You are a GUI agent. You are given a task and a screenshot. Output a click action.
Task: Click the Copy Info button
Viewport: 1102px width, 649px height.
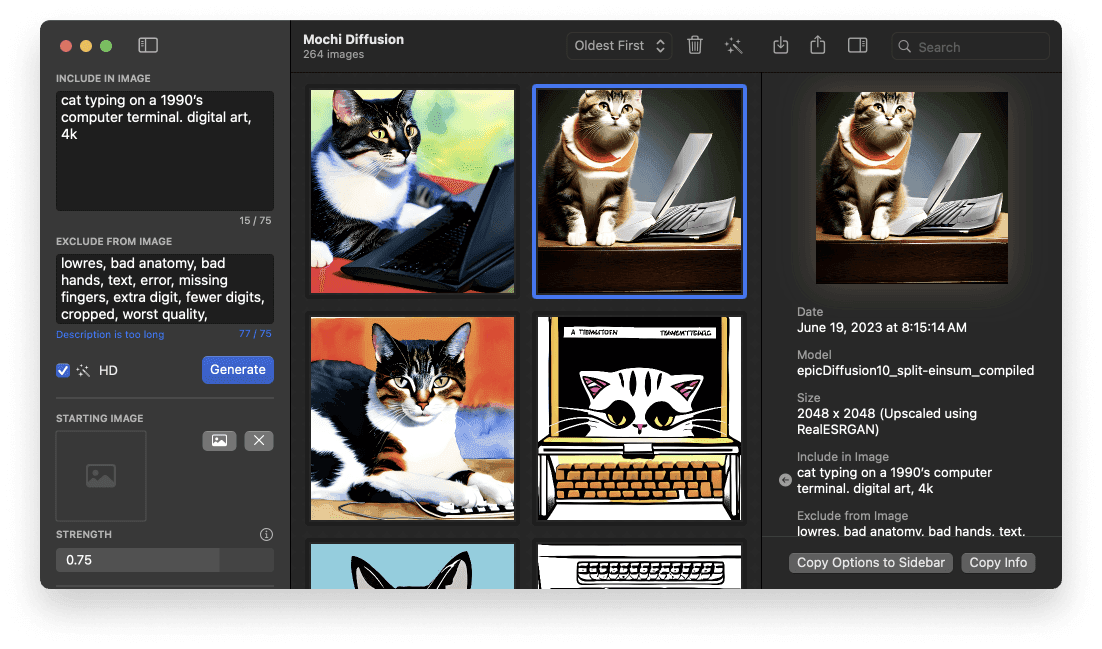point(998,563)
